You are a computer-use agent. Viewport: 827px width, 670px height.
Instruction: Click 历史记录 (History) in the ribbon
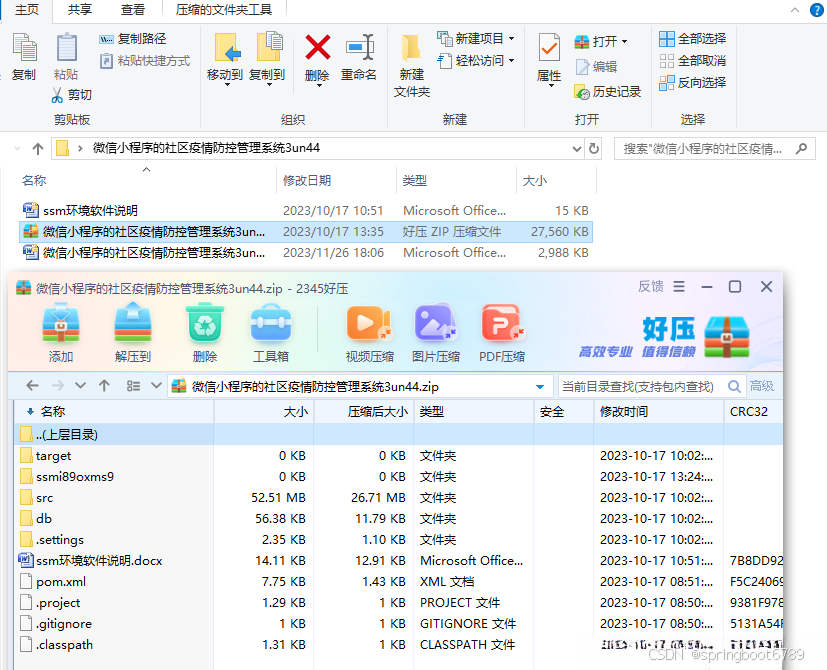tap(608, 92)
